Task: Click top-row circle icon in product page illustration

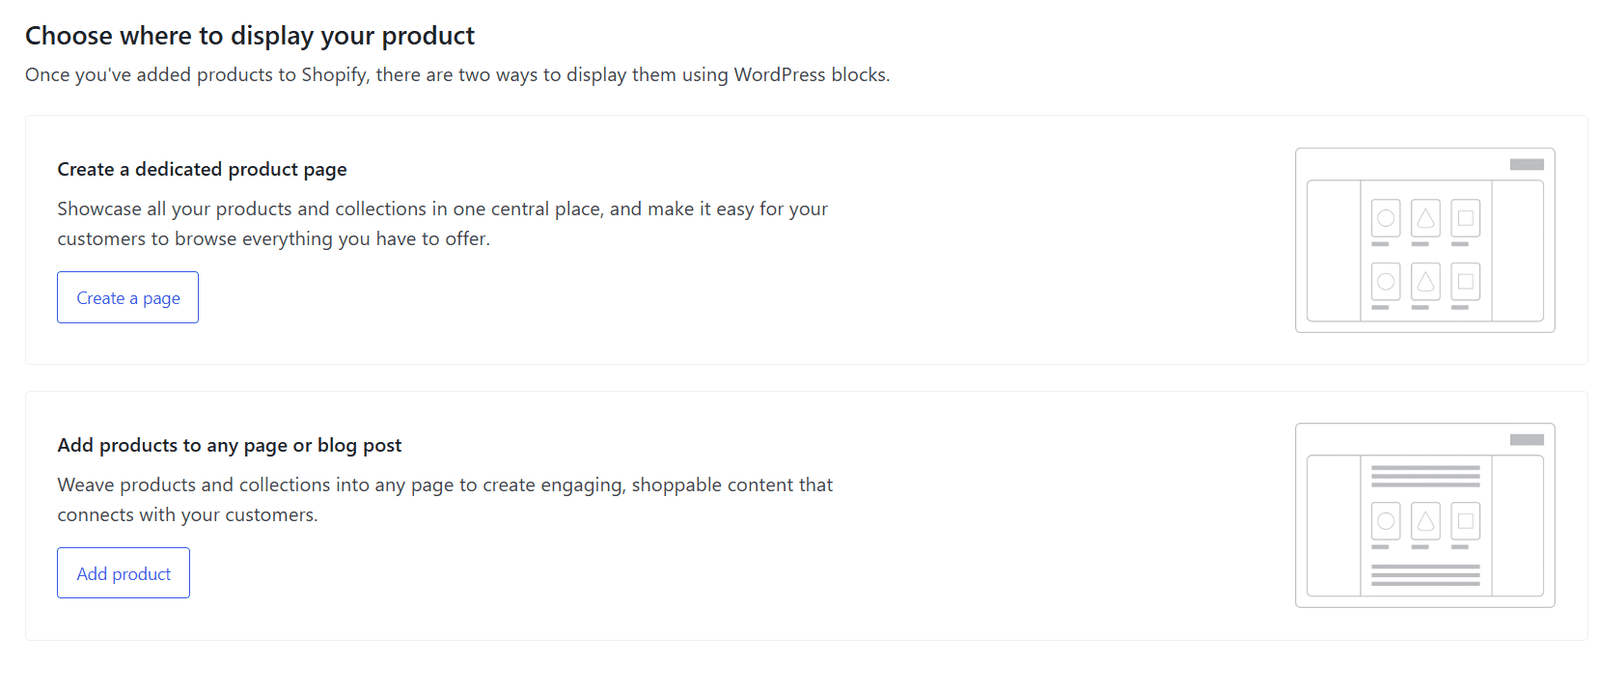Action: (1386, 218)
